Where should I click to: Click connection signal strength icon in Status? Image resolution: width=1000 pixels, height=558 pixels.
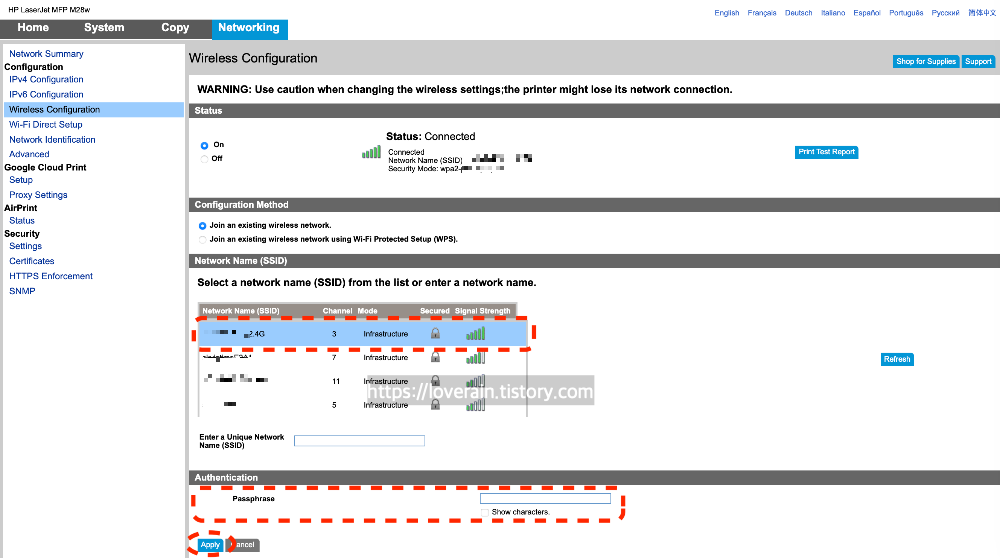coord(371,152)
